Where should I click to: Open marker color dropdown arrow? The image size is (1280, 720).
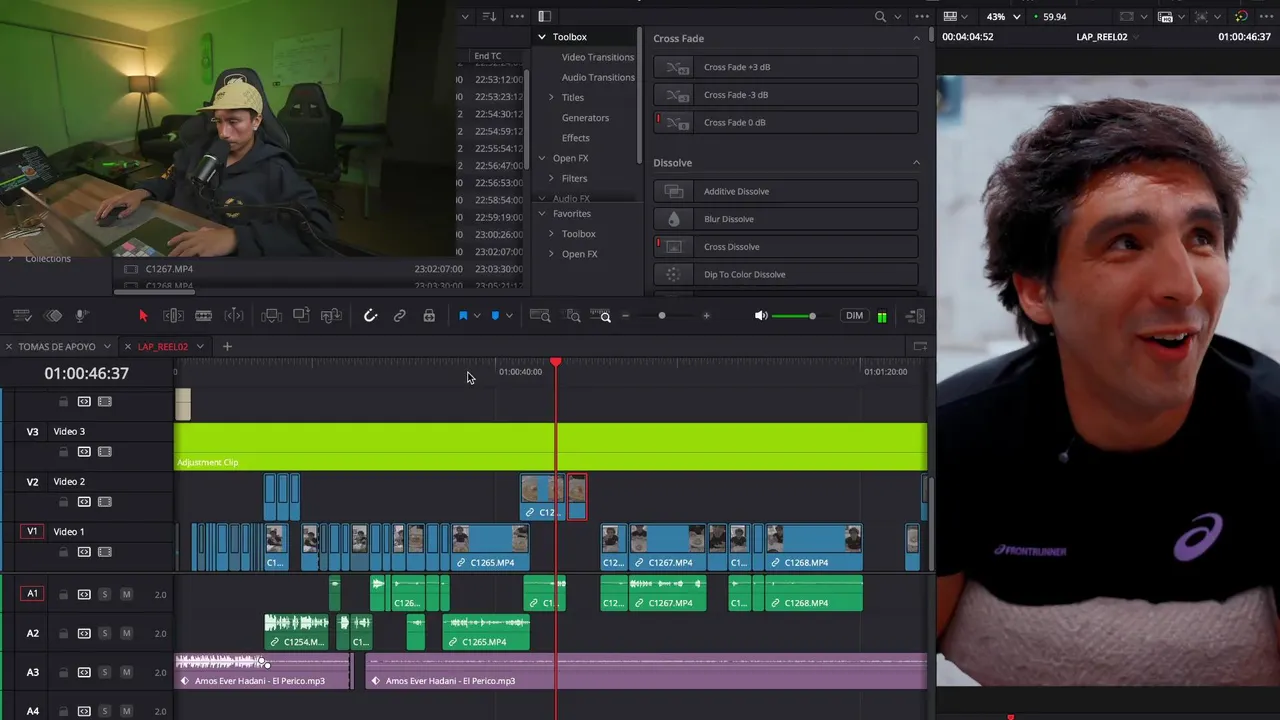point(509,316)
